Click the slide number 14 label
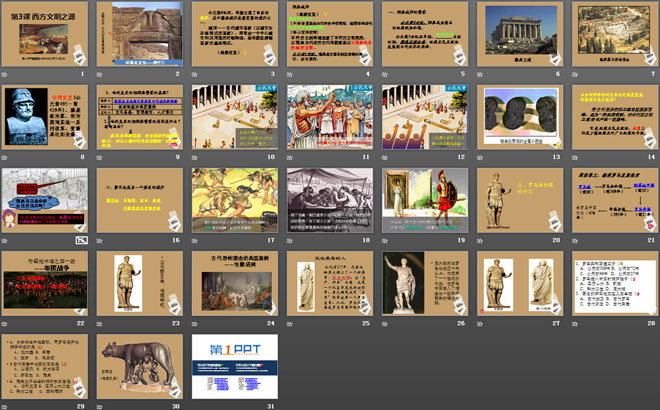This screenshot has width=660, height=410. (x=651, y=157)
